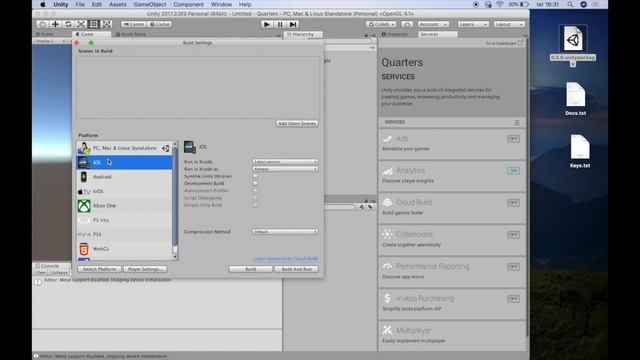
Task: Open the Account dropdown
Action: (433, 24)
